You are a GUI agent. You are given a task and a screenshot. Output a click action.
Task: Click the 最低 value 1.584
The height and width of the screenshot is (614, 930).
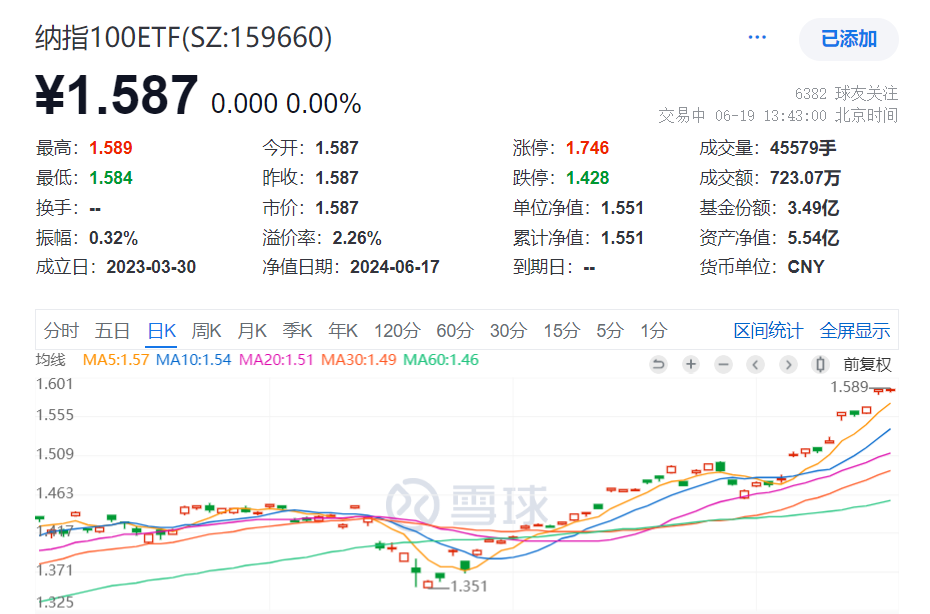(111, 178)
